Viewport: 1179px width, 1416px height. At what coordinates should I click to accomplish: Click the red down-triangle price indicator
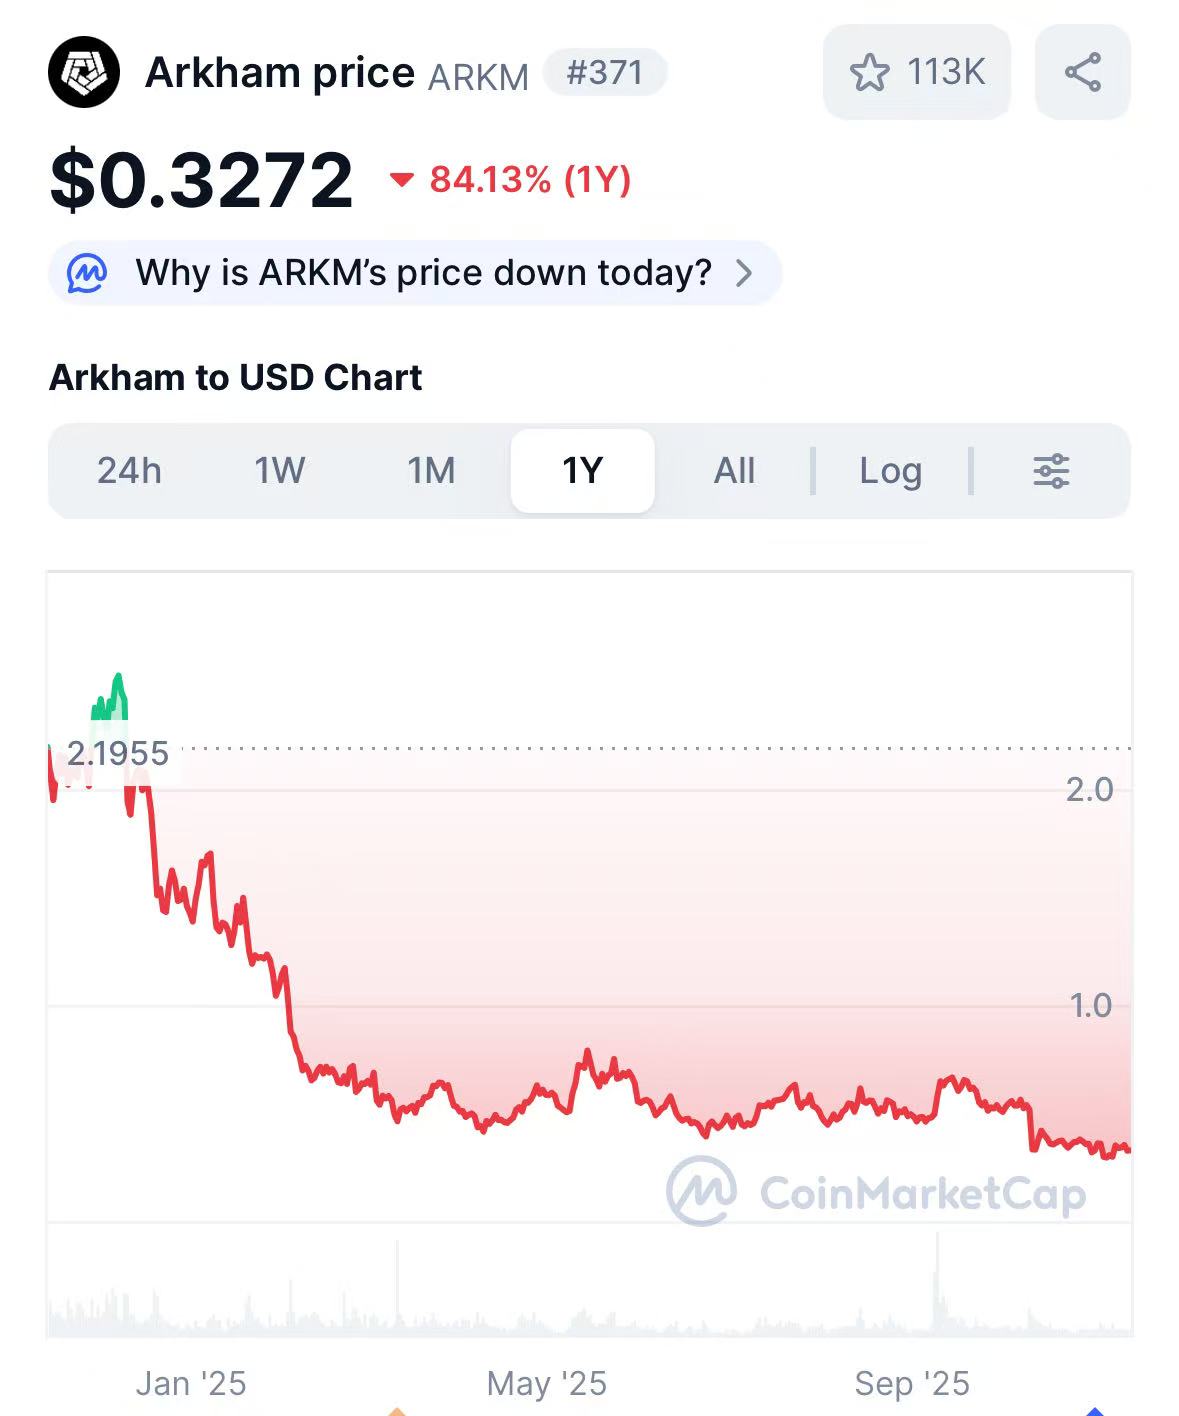tap(402, 180)
